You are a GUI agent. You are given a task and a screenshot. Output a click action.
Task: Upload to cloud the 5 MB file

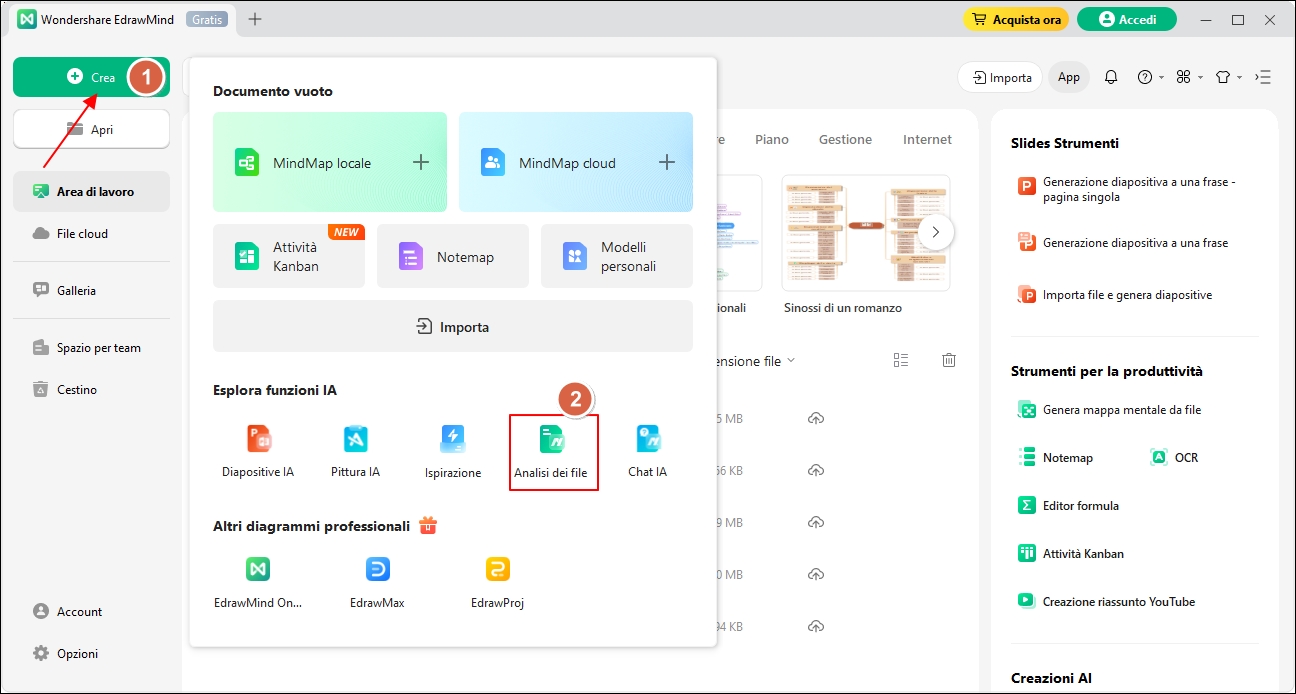816,418
